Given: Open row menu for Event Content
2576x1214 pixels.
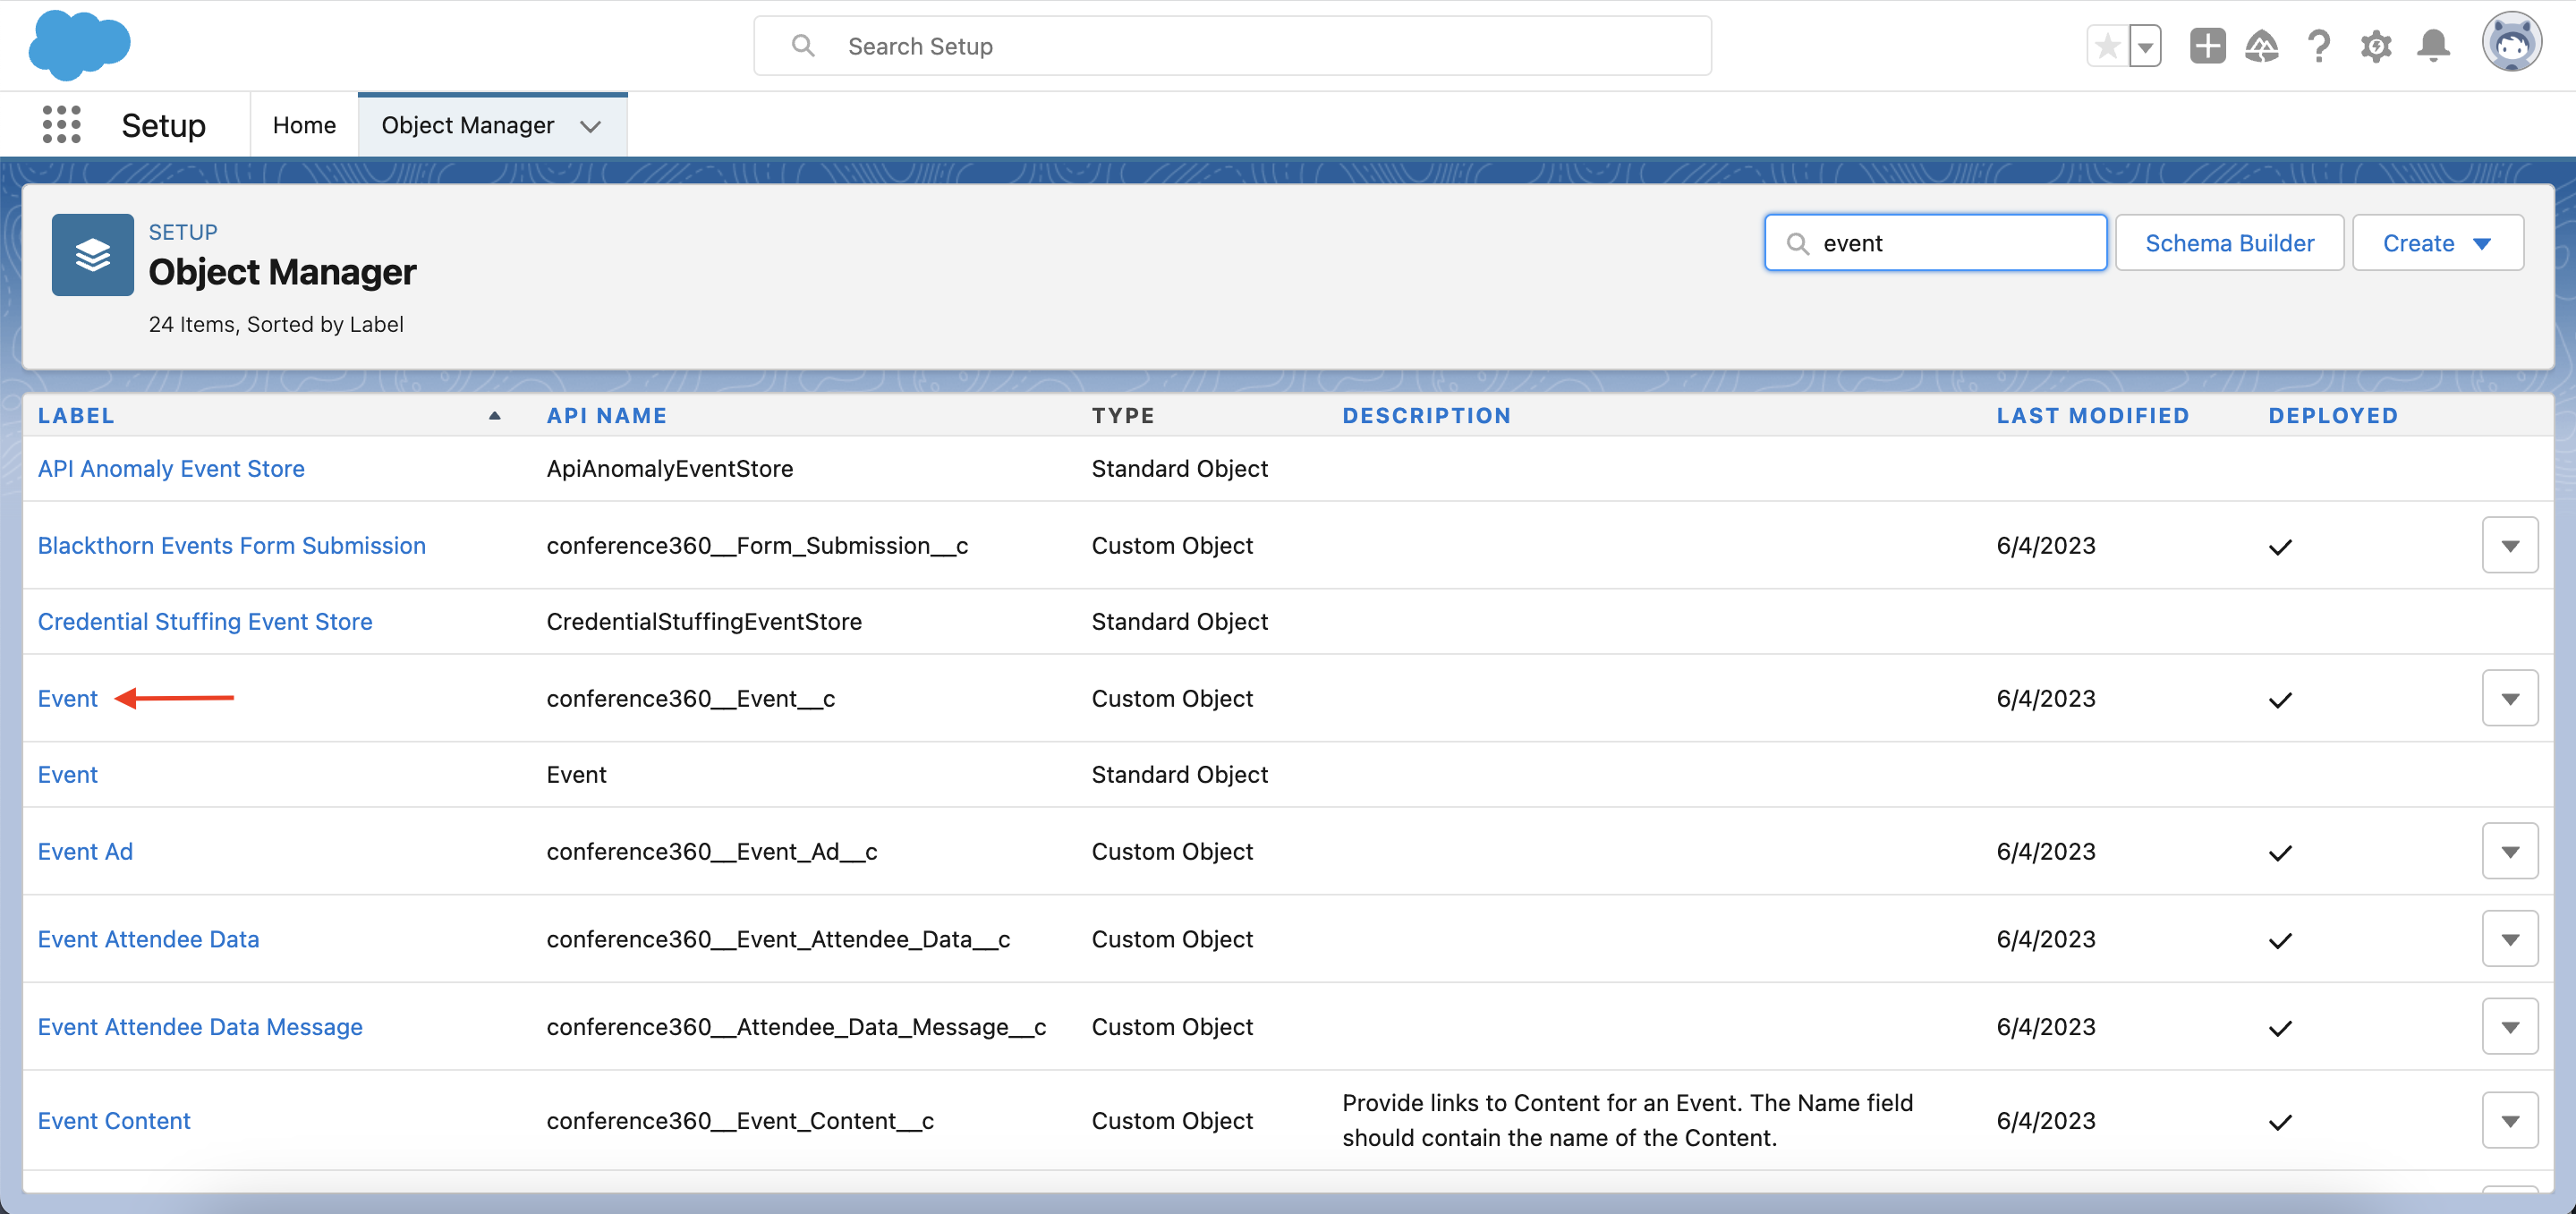Looking at the screenshot, I should click(2509, 1120).
